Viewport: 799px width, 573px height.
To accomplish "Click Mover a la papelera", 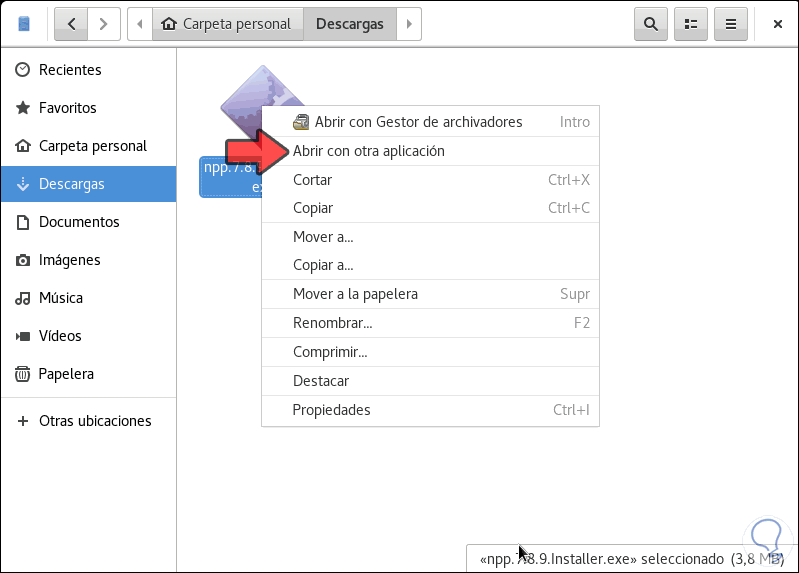I will [x=355, y=294].
